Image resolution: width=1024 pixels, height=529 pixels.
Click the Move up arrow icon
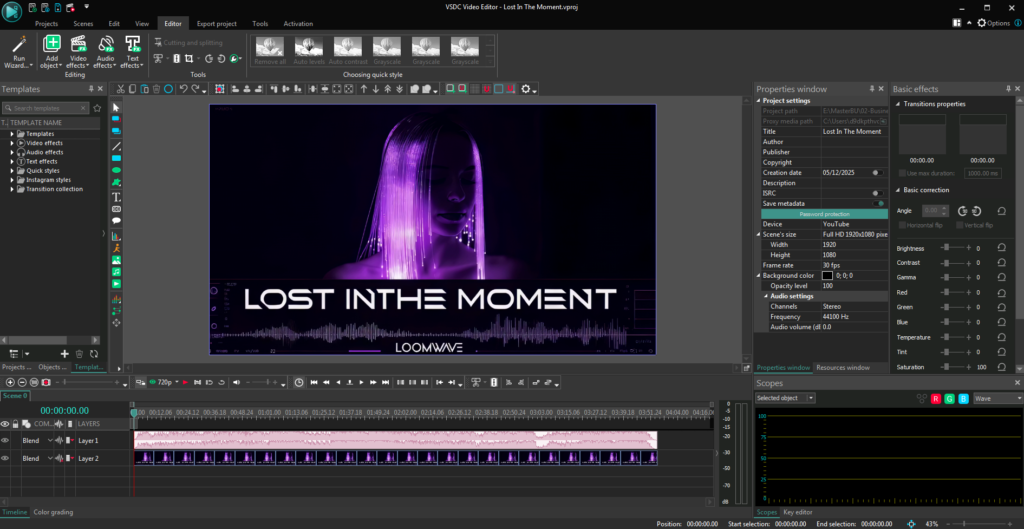pyautogui.click(x=364, y=89)
